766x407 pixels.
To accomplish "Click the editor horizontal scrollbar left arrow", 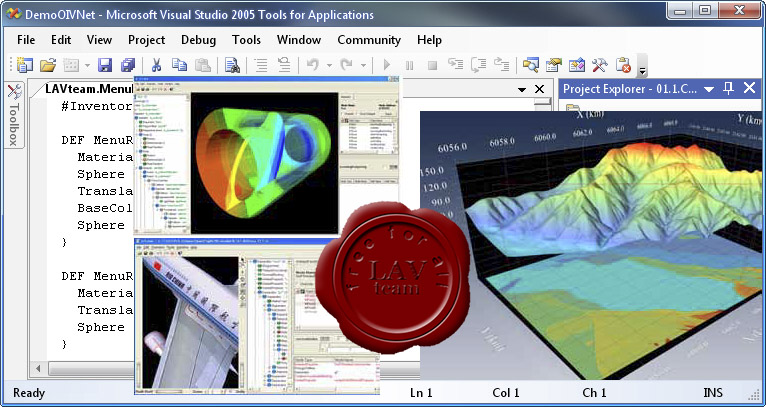I will pos(37,367).
